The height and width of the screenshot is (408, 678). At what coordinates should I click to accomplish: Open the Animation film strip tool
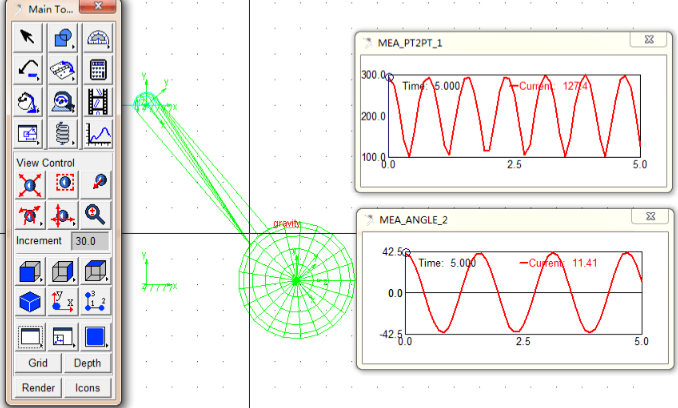(98, 102)
